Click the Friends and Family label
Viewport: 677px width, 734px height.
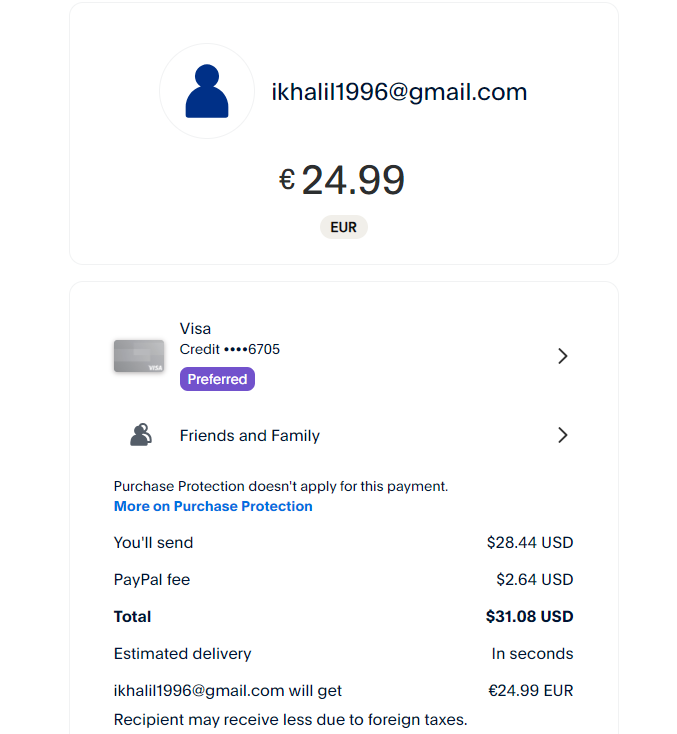point(250,436)
